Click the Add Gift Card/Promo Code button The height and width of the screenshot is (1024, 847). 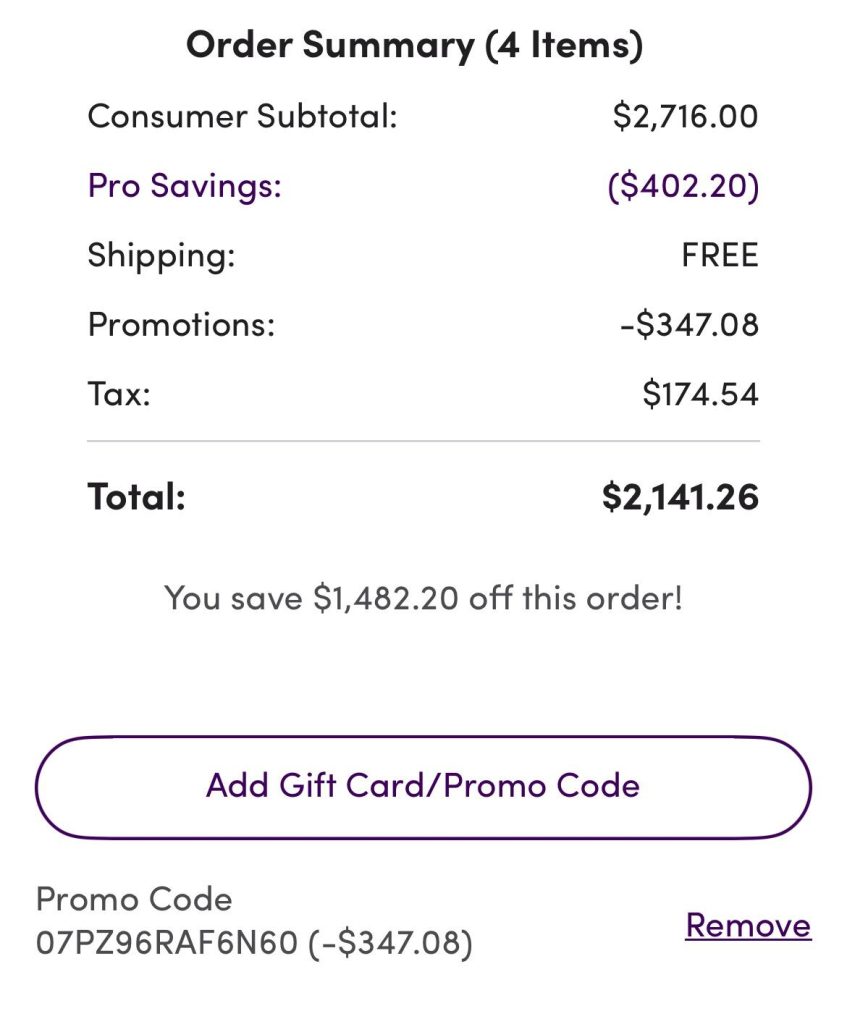coord(423,786)
